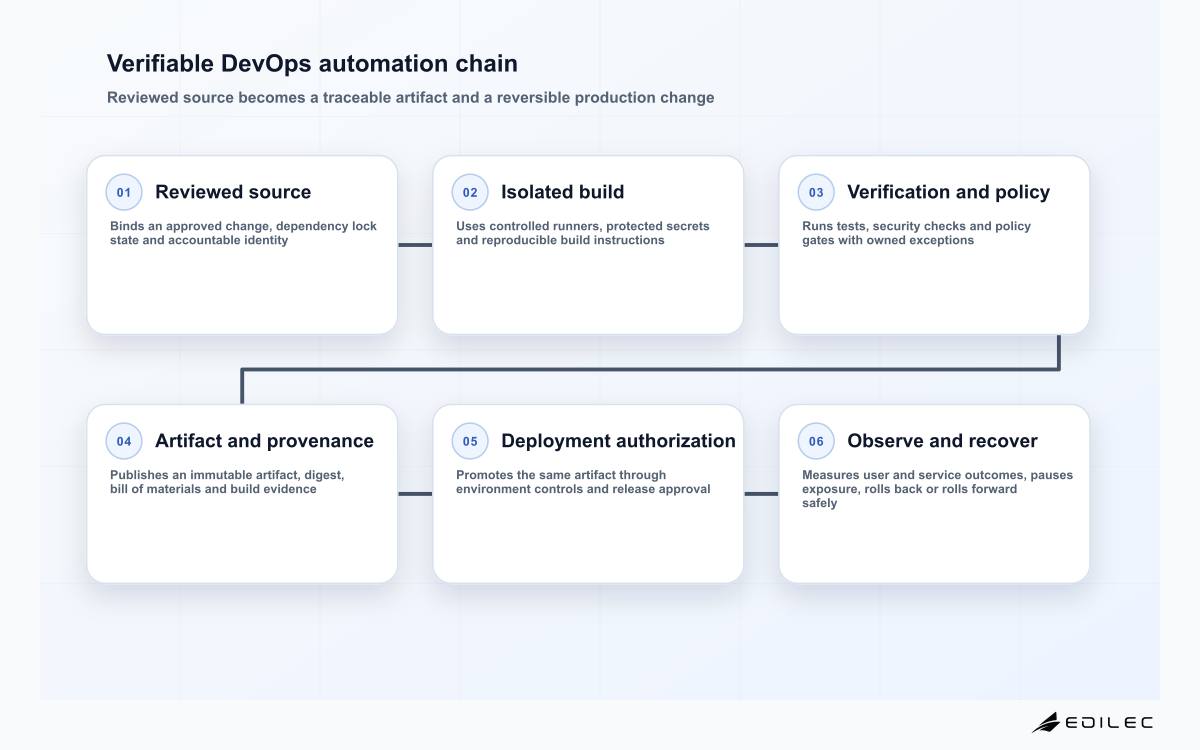Image resolution: width=1200 pixels, height=750 pixels.
Task: Click description 'Publishes an immutable artifact, digest'
Action: click(x=227, y=482)
